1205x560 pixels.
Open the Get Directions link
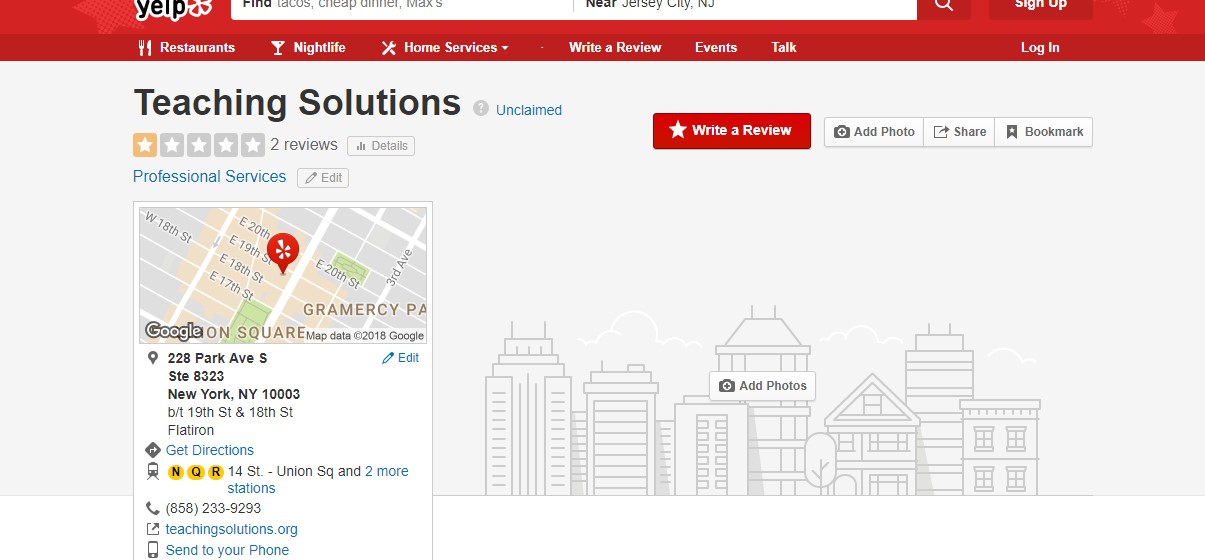coord(210,450)
